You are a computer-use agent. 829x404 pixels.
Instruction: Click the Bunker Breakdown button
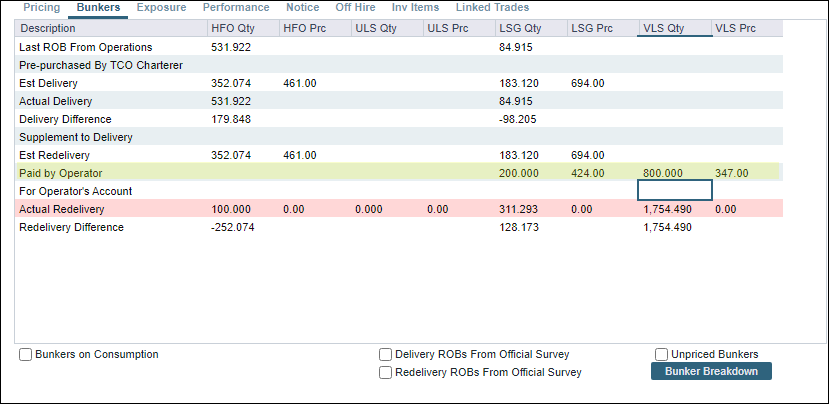[711, 372]
